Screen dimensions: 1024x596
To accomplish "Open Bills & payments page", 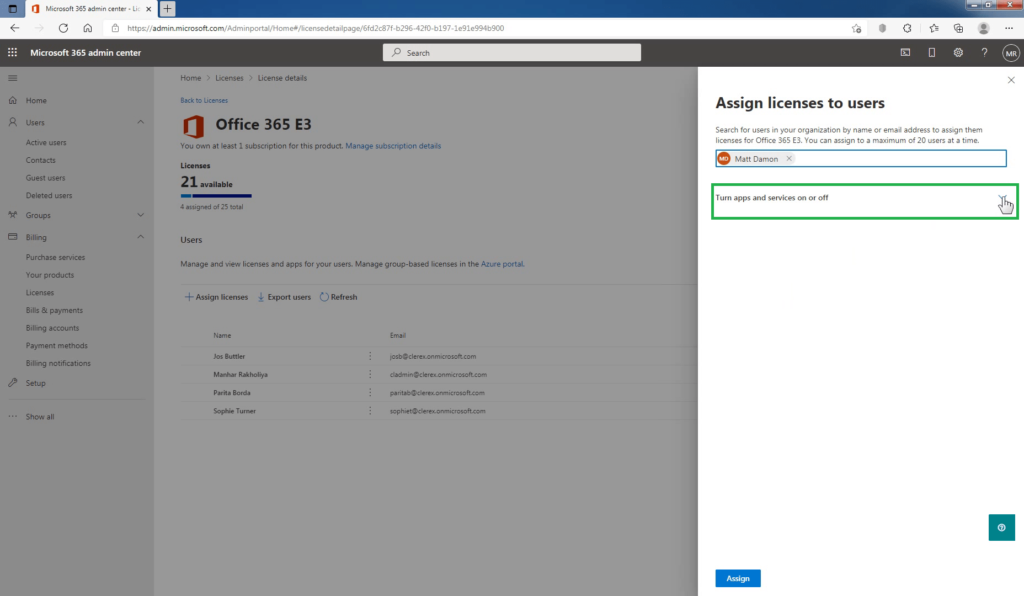I will 54,310.
